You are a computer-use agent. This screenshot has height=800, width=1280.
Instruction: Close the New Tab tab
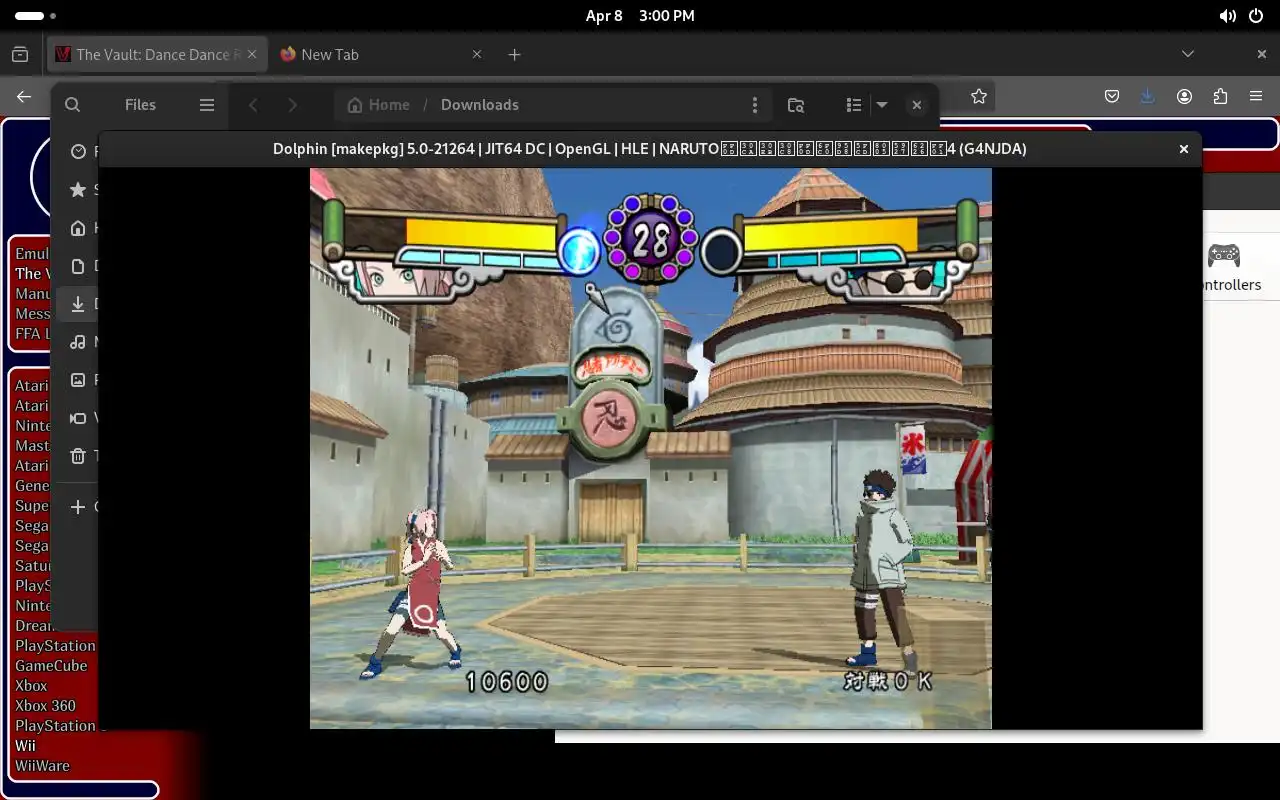477,54
